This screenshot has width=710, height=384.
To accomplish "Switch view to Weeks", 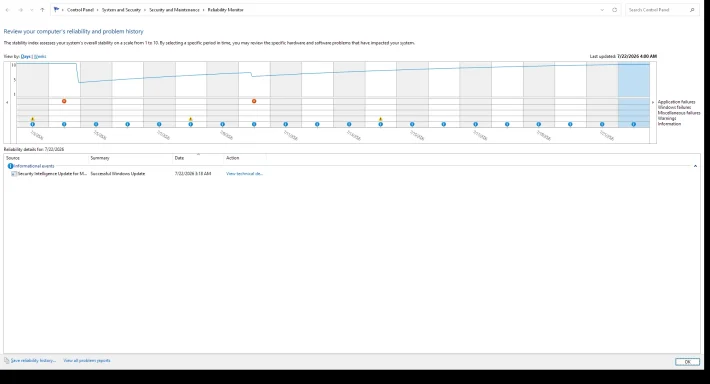I will click(x=40, y=57).
